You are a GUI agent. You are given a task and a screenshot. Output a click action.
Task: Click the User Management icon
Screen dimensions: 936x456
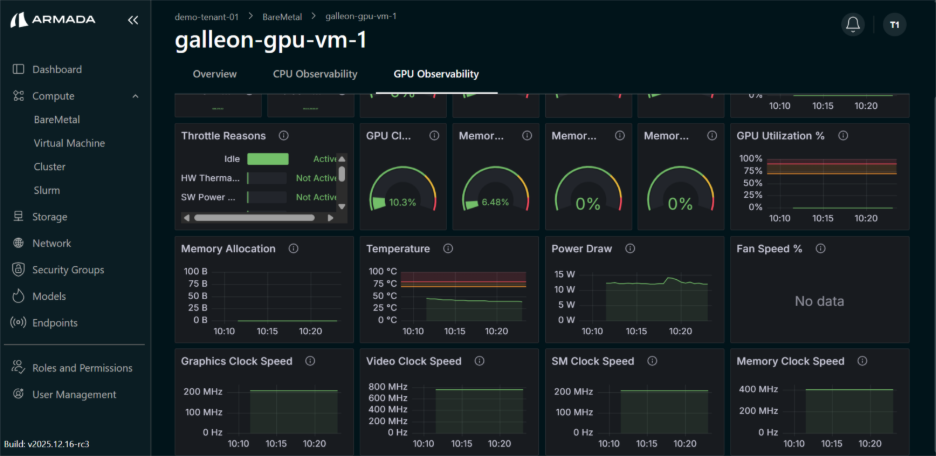pos(18,394)
